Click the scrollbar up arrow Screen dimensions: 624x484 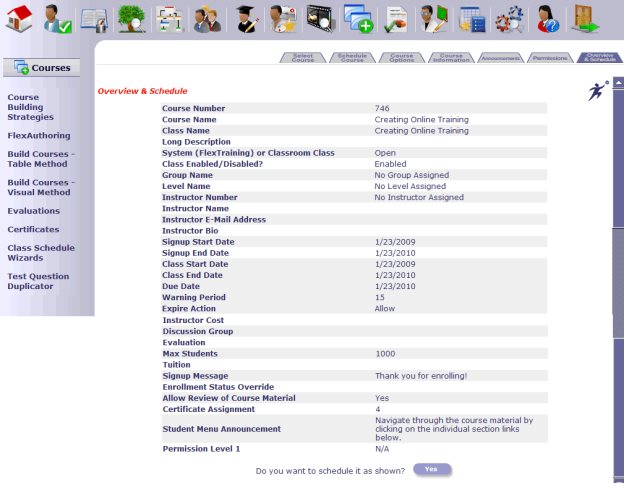click(x=618, y=83)
